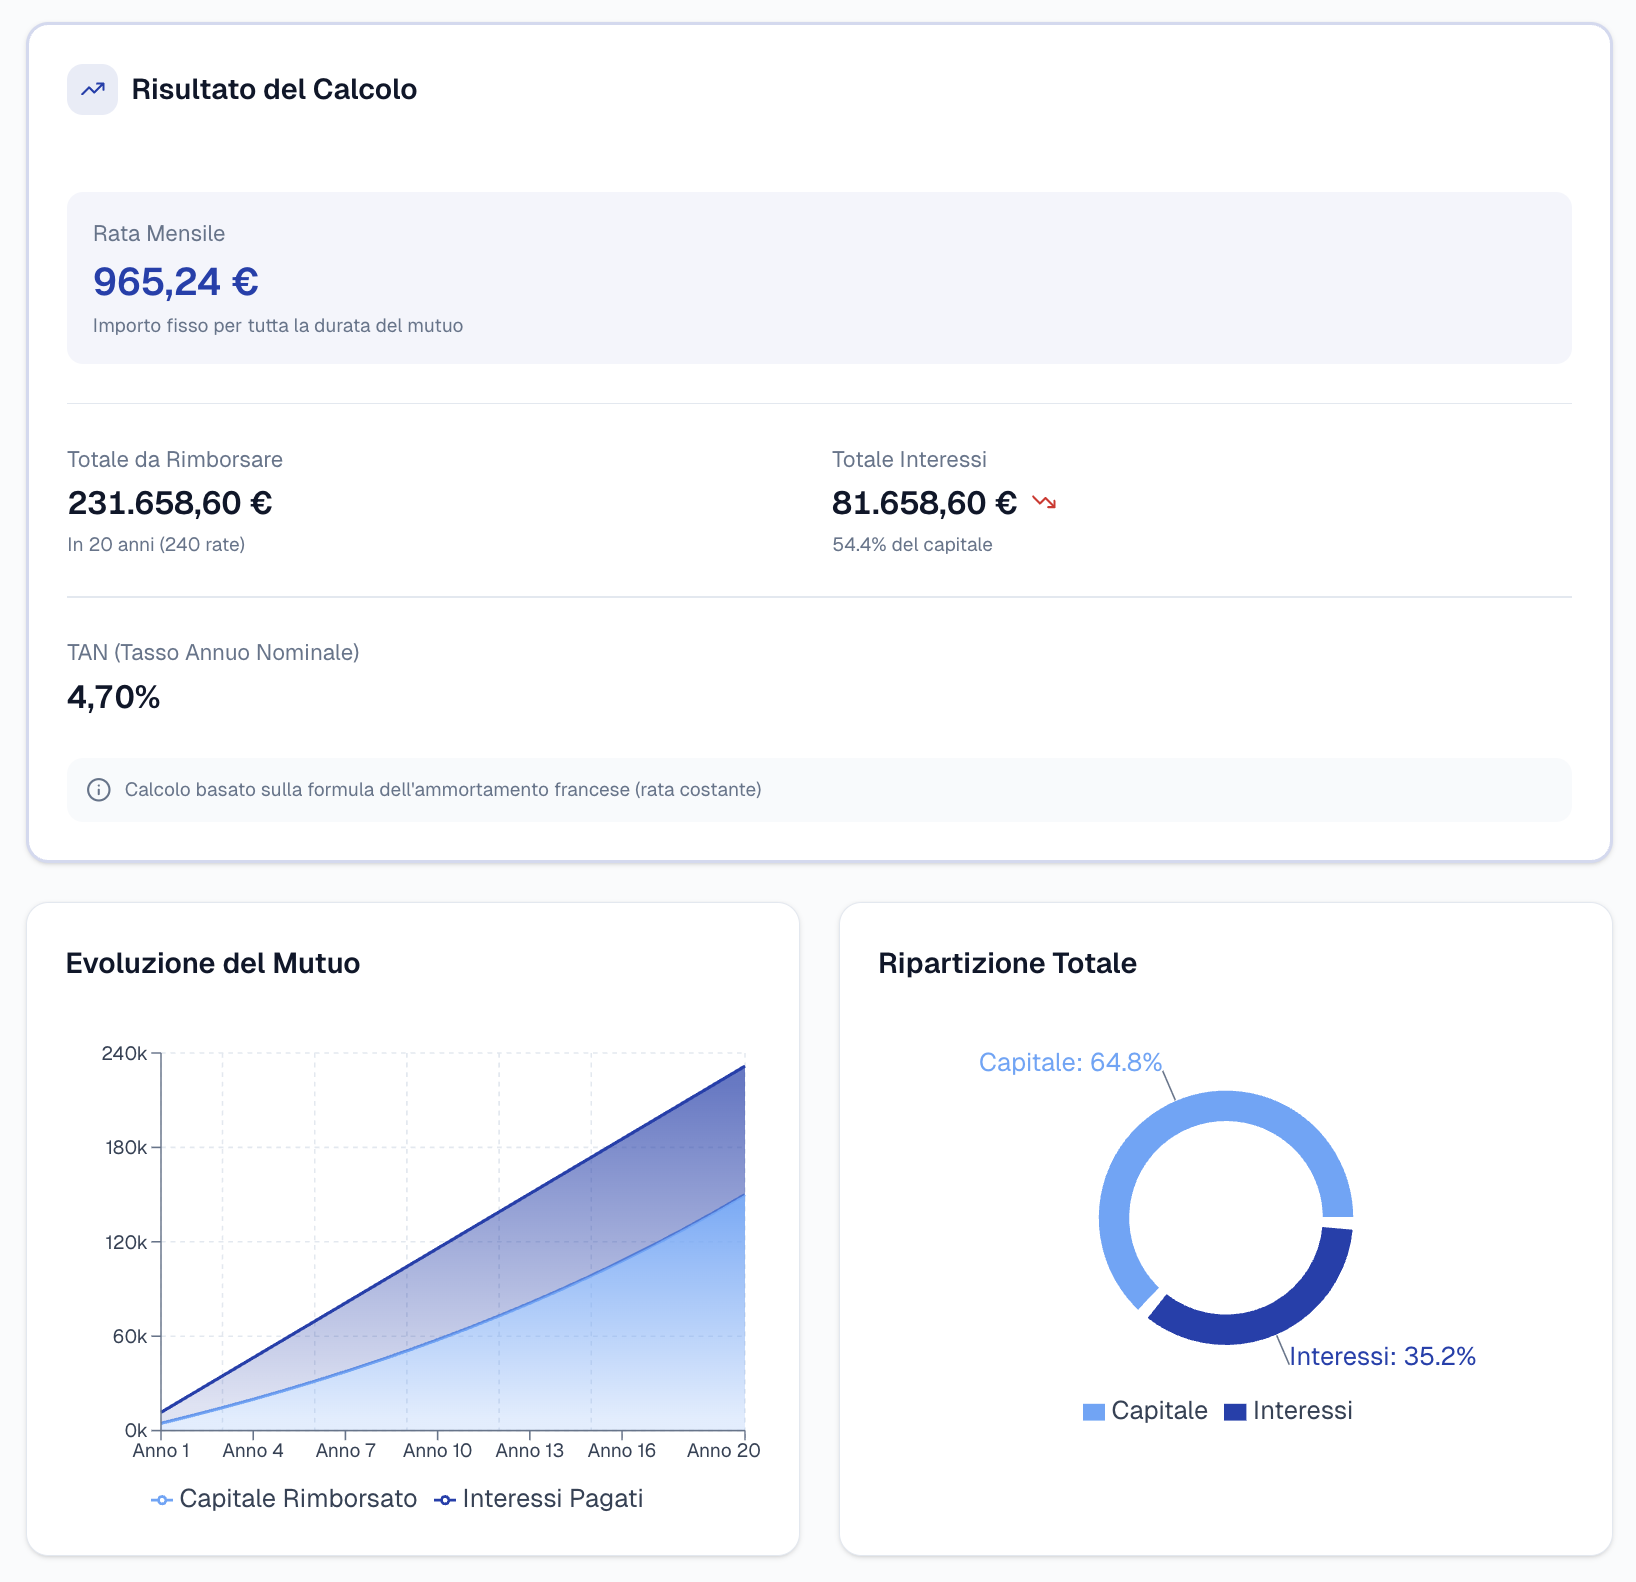Toggle the Capitale Rimborsato series in chart legend
The height and width of the screenshot is (1582, 1636).
point(298,1499)
